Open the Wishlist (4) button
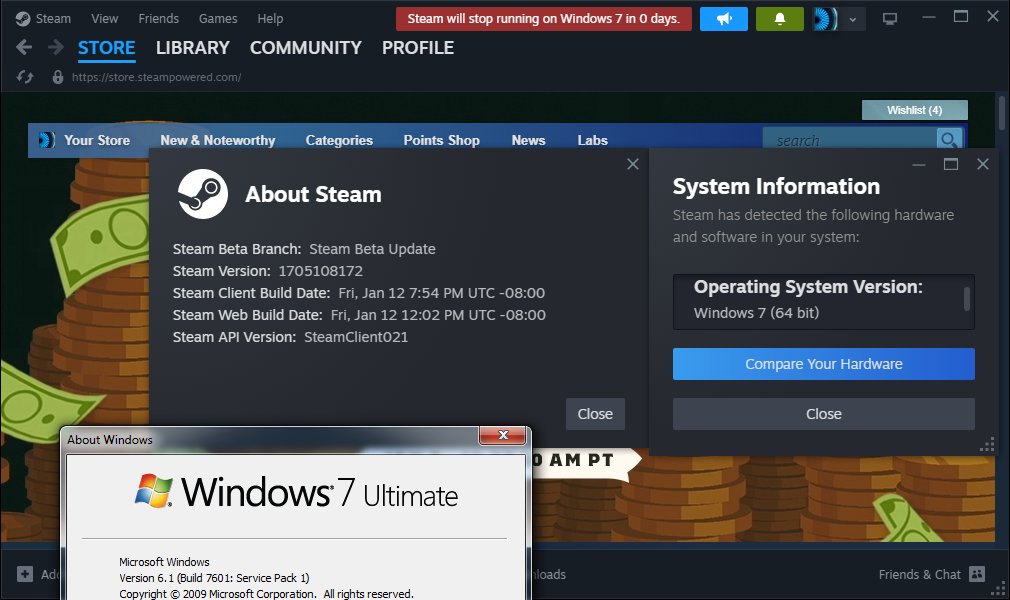The width and height of the screenshot is (1010, 600). point(915,110)
